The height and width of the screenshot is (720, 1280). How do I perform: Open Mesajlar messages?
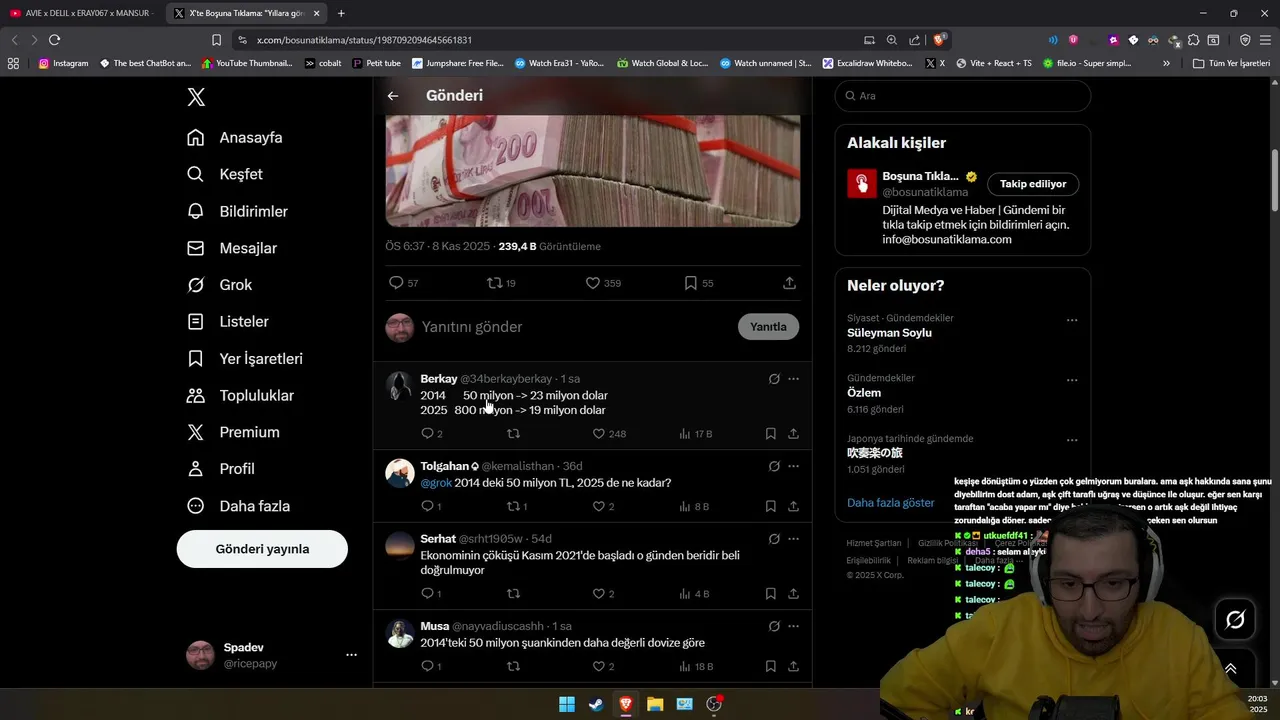coord(232,248)
